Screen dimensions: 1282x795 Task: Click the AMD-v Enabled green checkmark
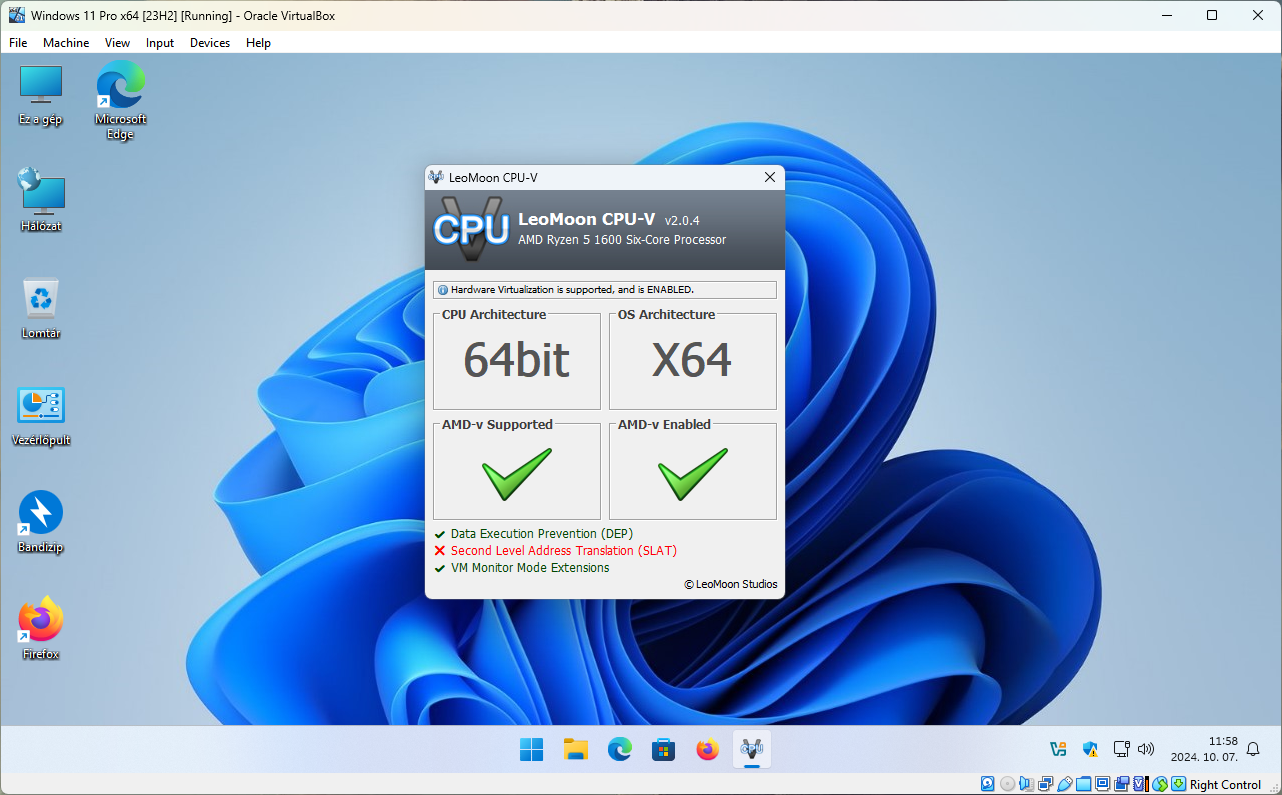click(x=693, y=474)
